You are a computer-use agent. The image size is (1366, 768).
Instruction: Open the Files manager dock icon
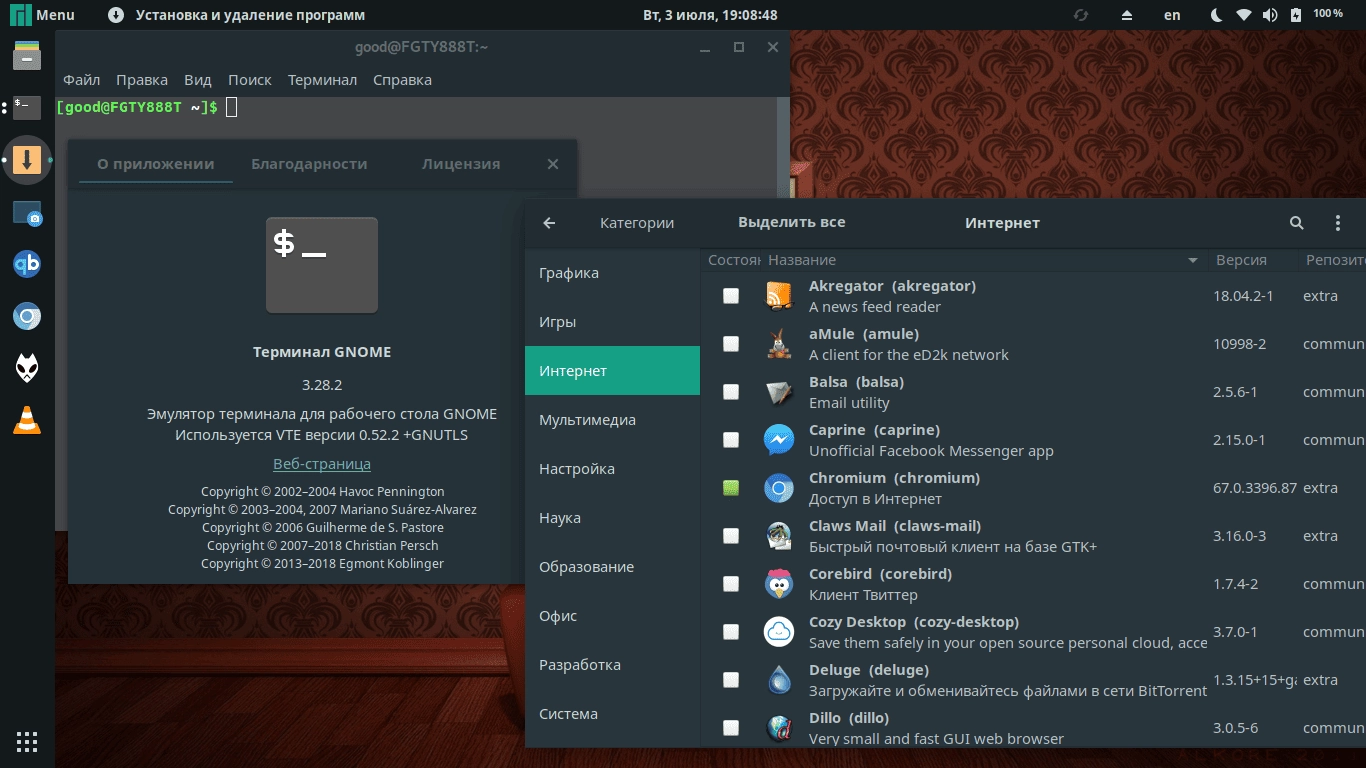27,55
